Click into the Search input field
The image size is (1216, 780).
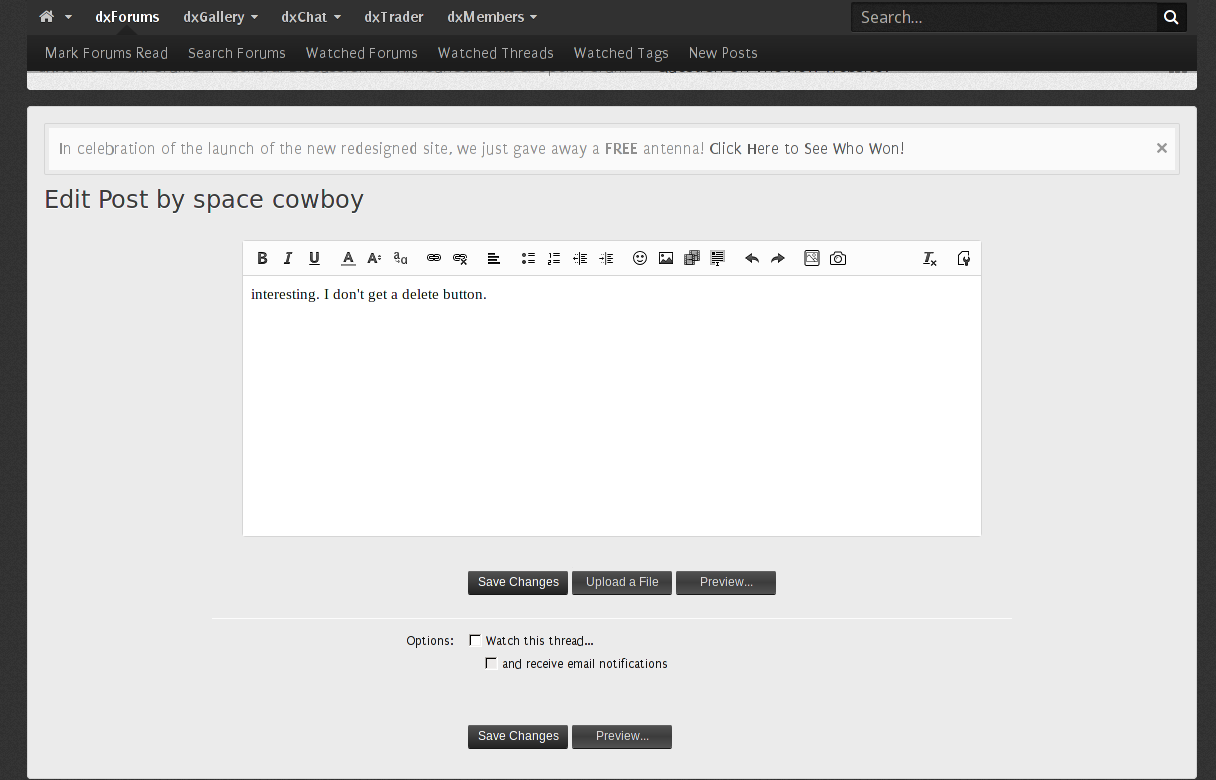pos(1004,17)
